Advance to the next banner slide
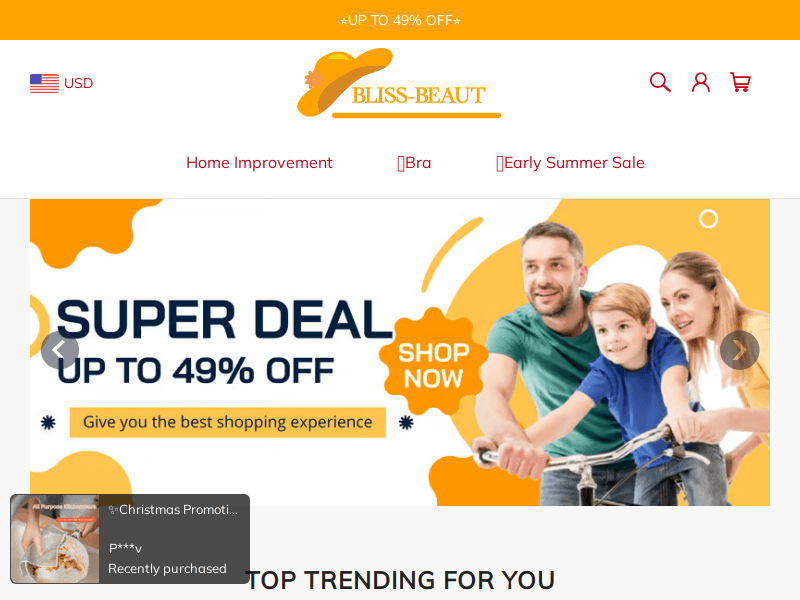Screen dimensions: 800x600 click(x=739, y=350)
